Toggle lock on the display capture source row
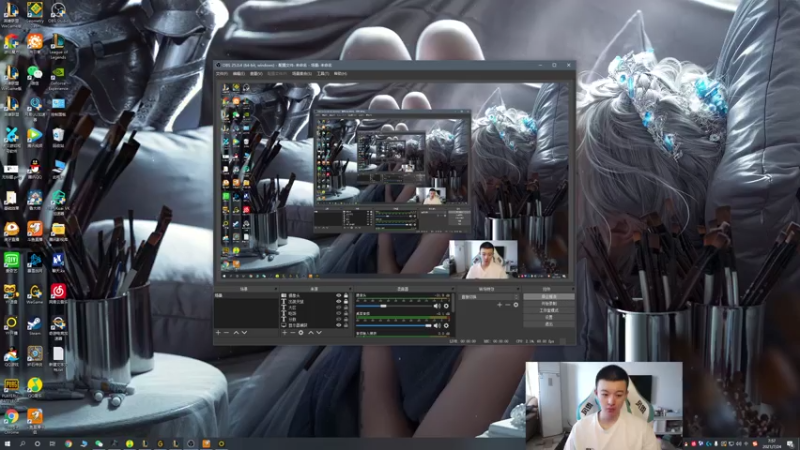Screen dimensions: 800x450 346,325
